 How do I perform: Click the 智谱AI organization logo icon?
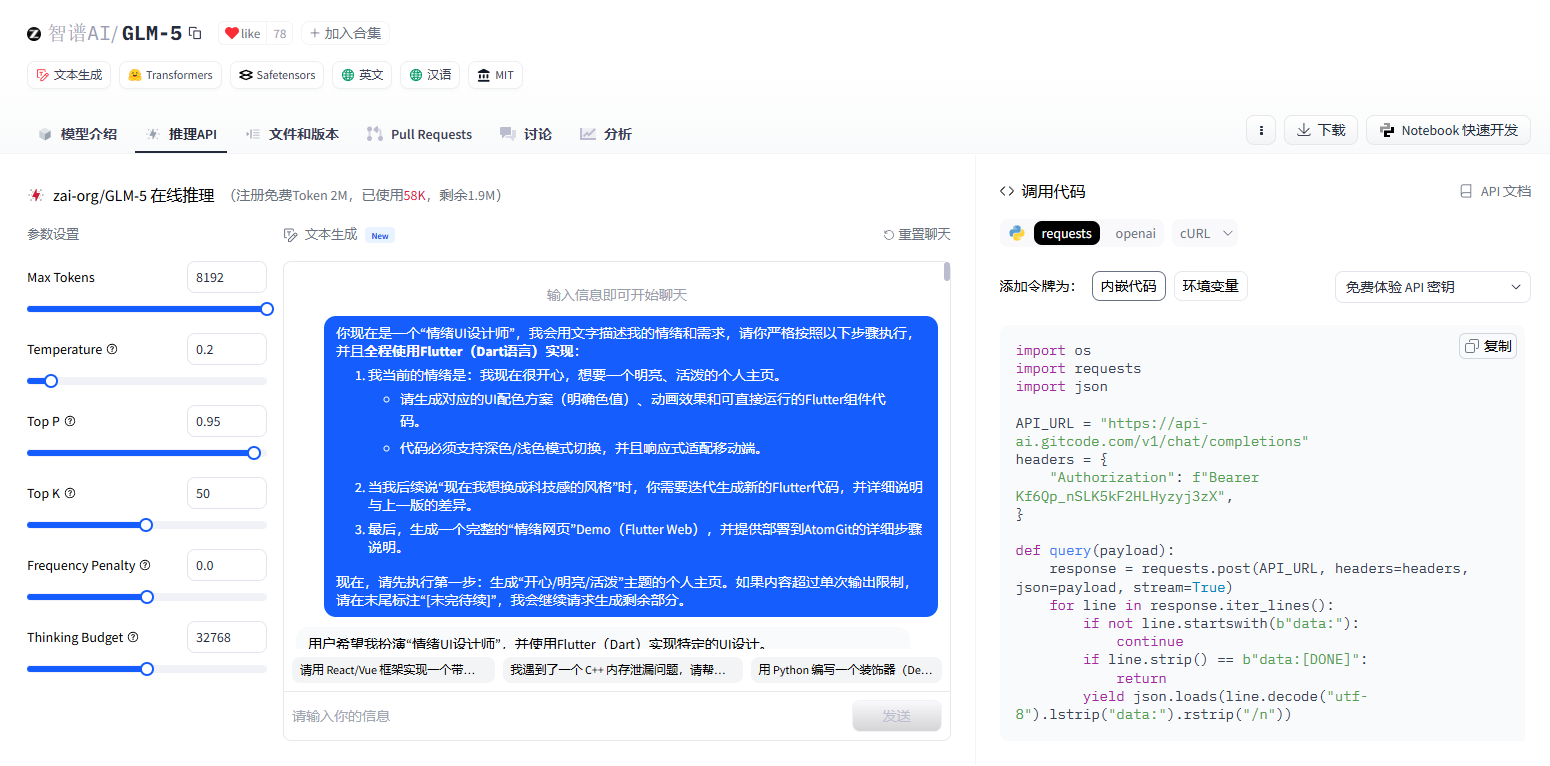34,34
